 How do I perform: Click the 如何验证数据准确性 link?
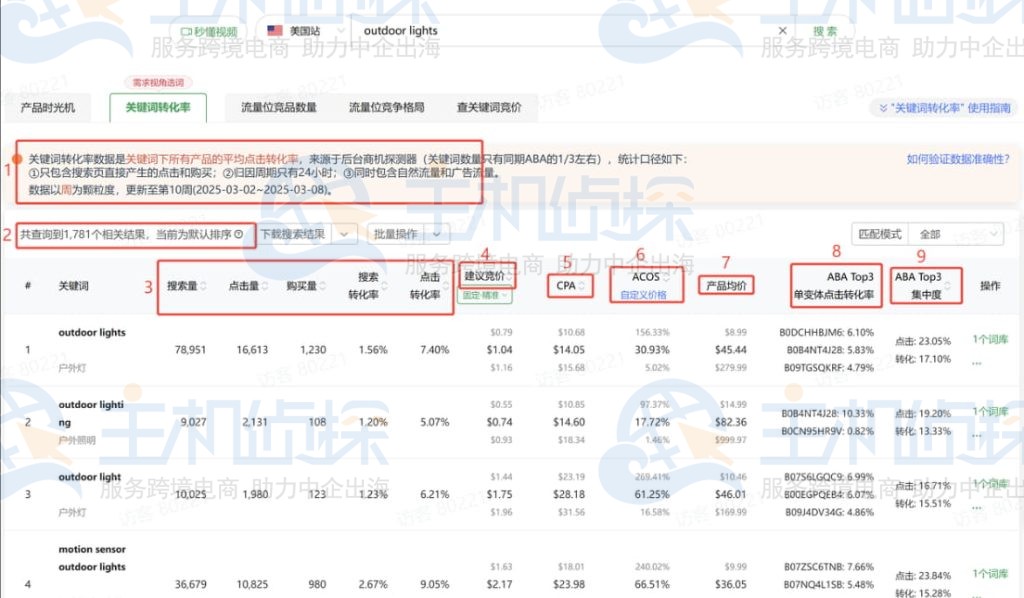958,158
